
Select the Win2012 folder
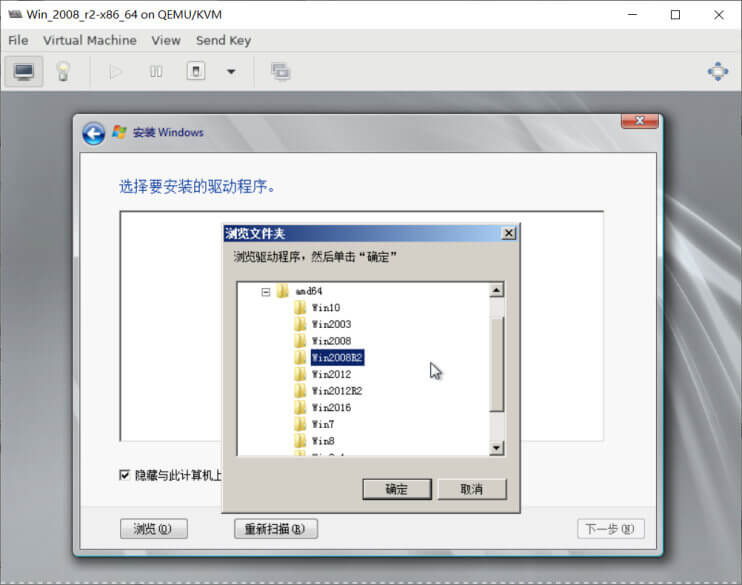(331, 374)
